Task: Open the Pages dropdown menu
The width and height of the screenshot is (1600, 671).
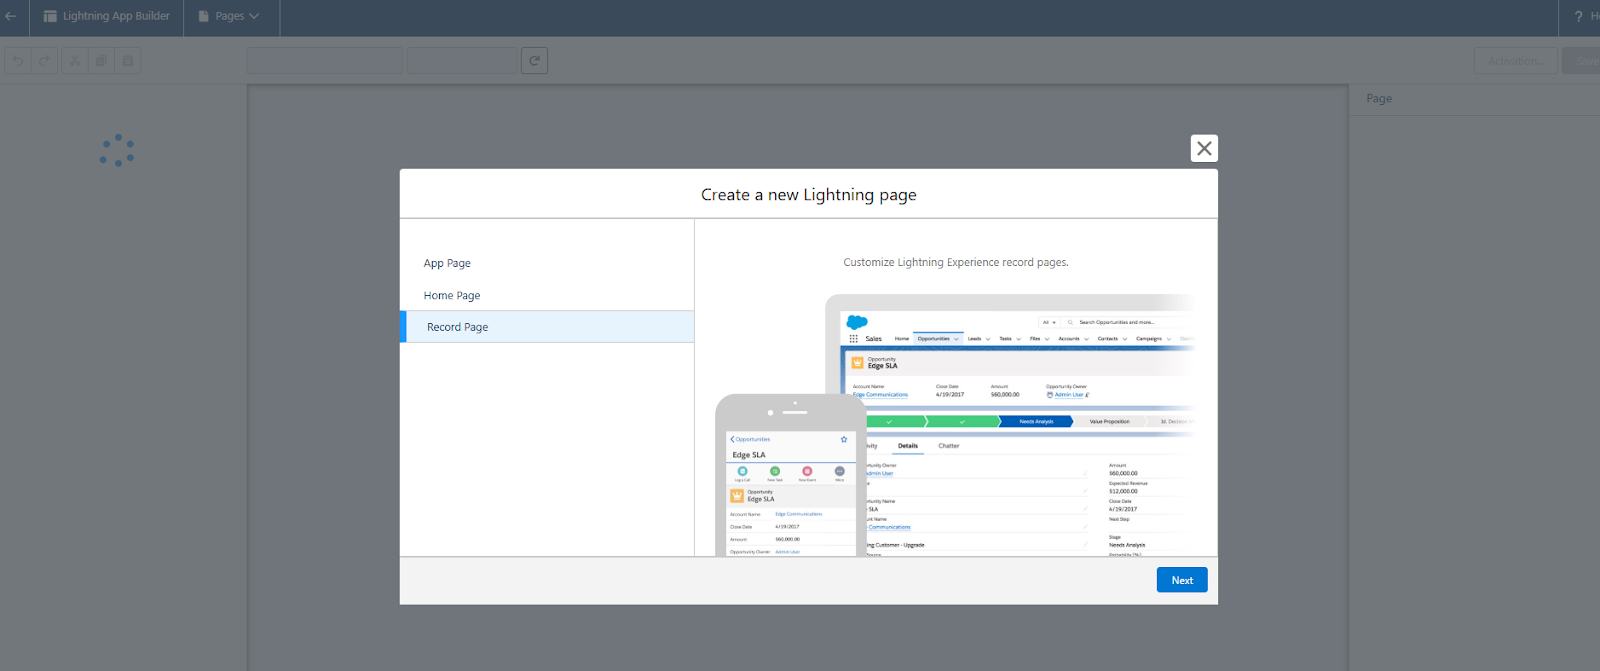Action: click(229, 16)
